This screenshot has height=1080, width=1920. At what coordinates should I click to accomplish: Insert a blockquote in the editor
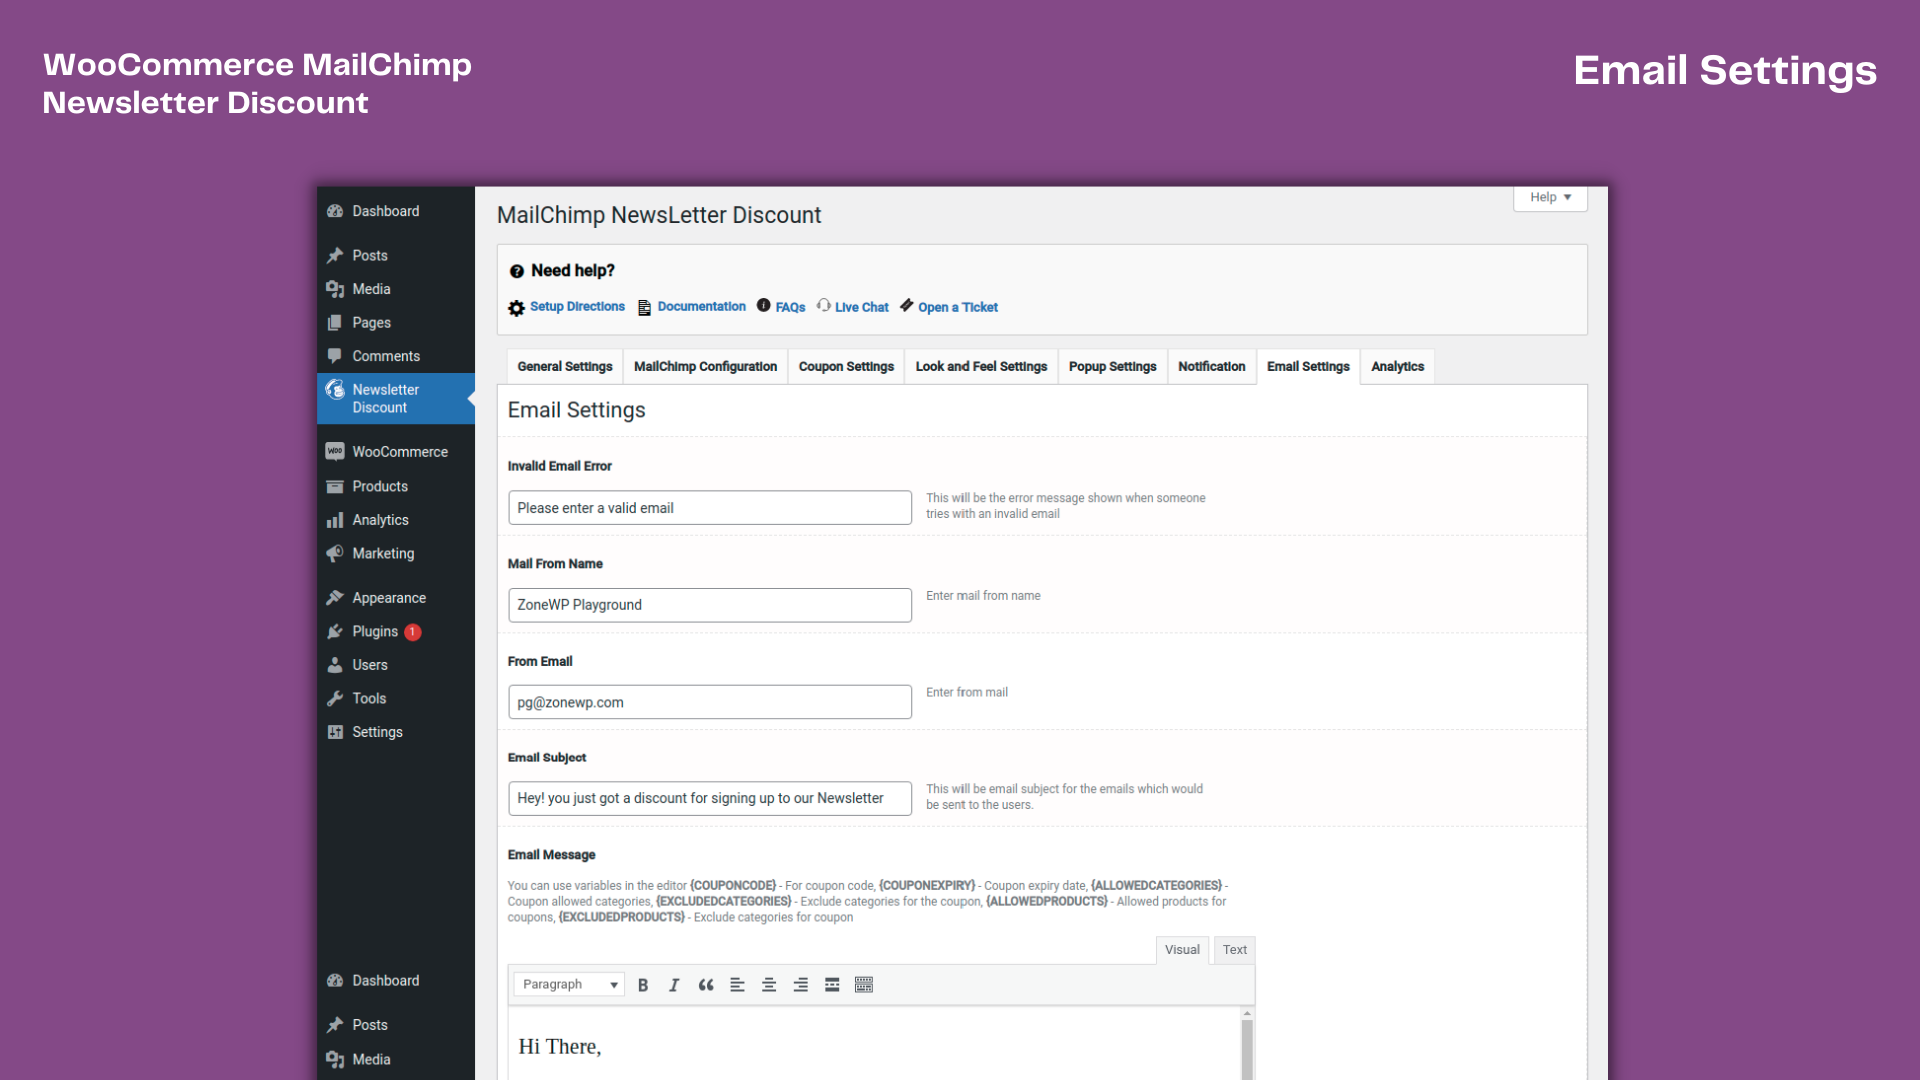[x=706, y=985]
